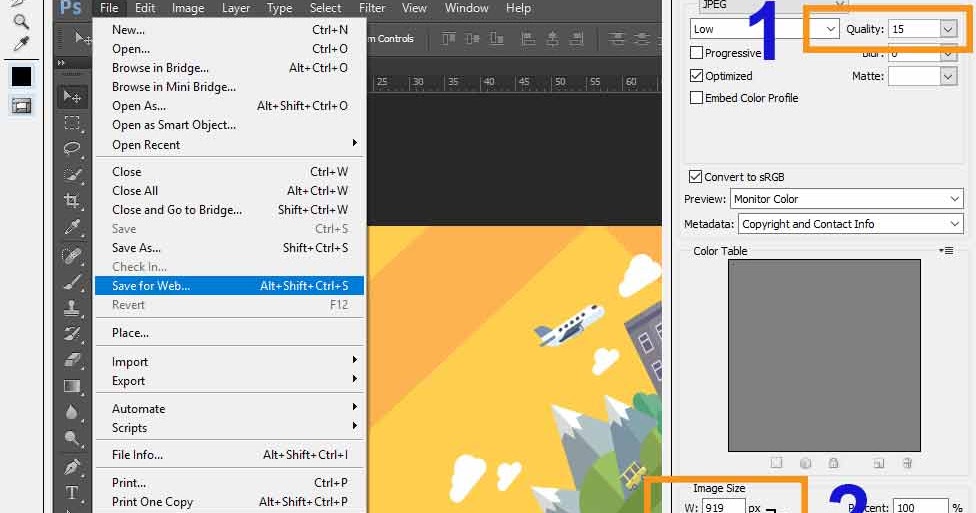Open the Metadata Copyright and Contact Info dropdown

coord(851,224)
